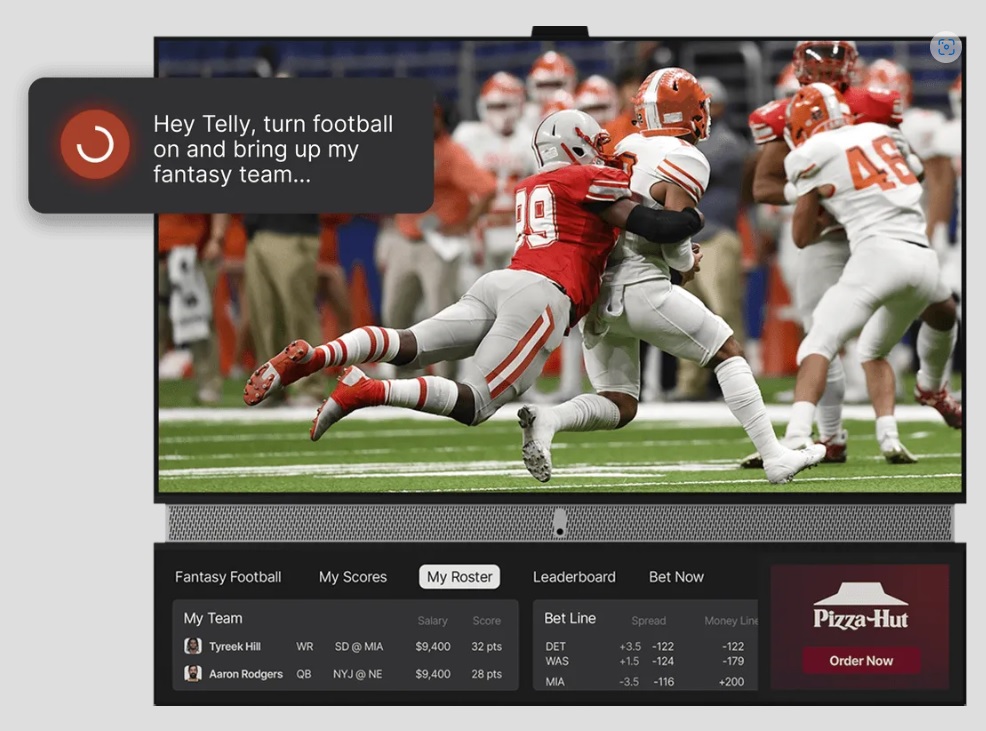Viewport: 986px width, 731px height.
Task: Click the center sensor on the soundbar
Action: pyautogui.click(x=560, y=522)
